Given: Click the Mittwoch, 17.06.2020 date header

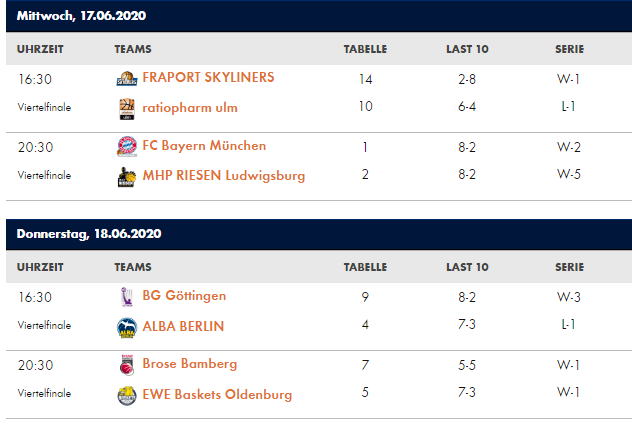Looking at the screenshot, I should [80, 16].
